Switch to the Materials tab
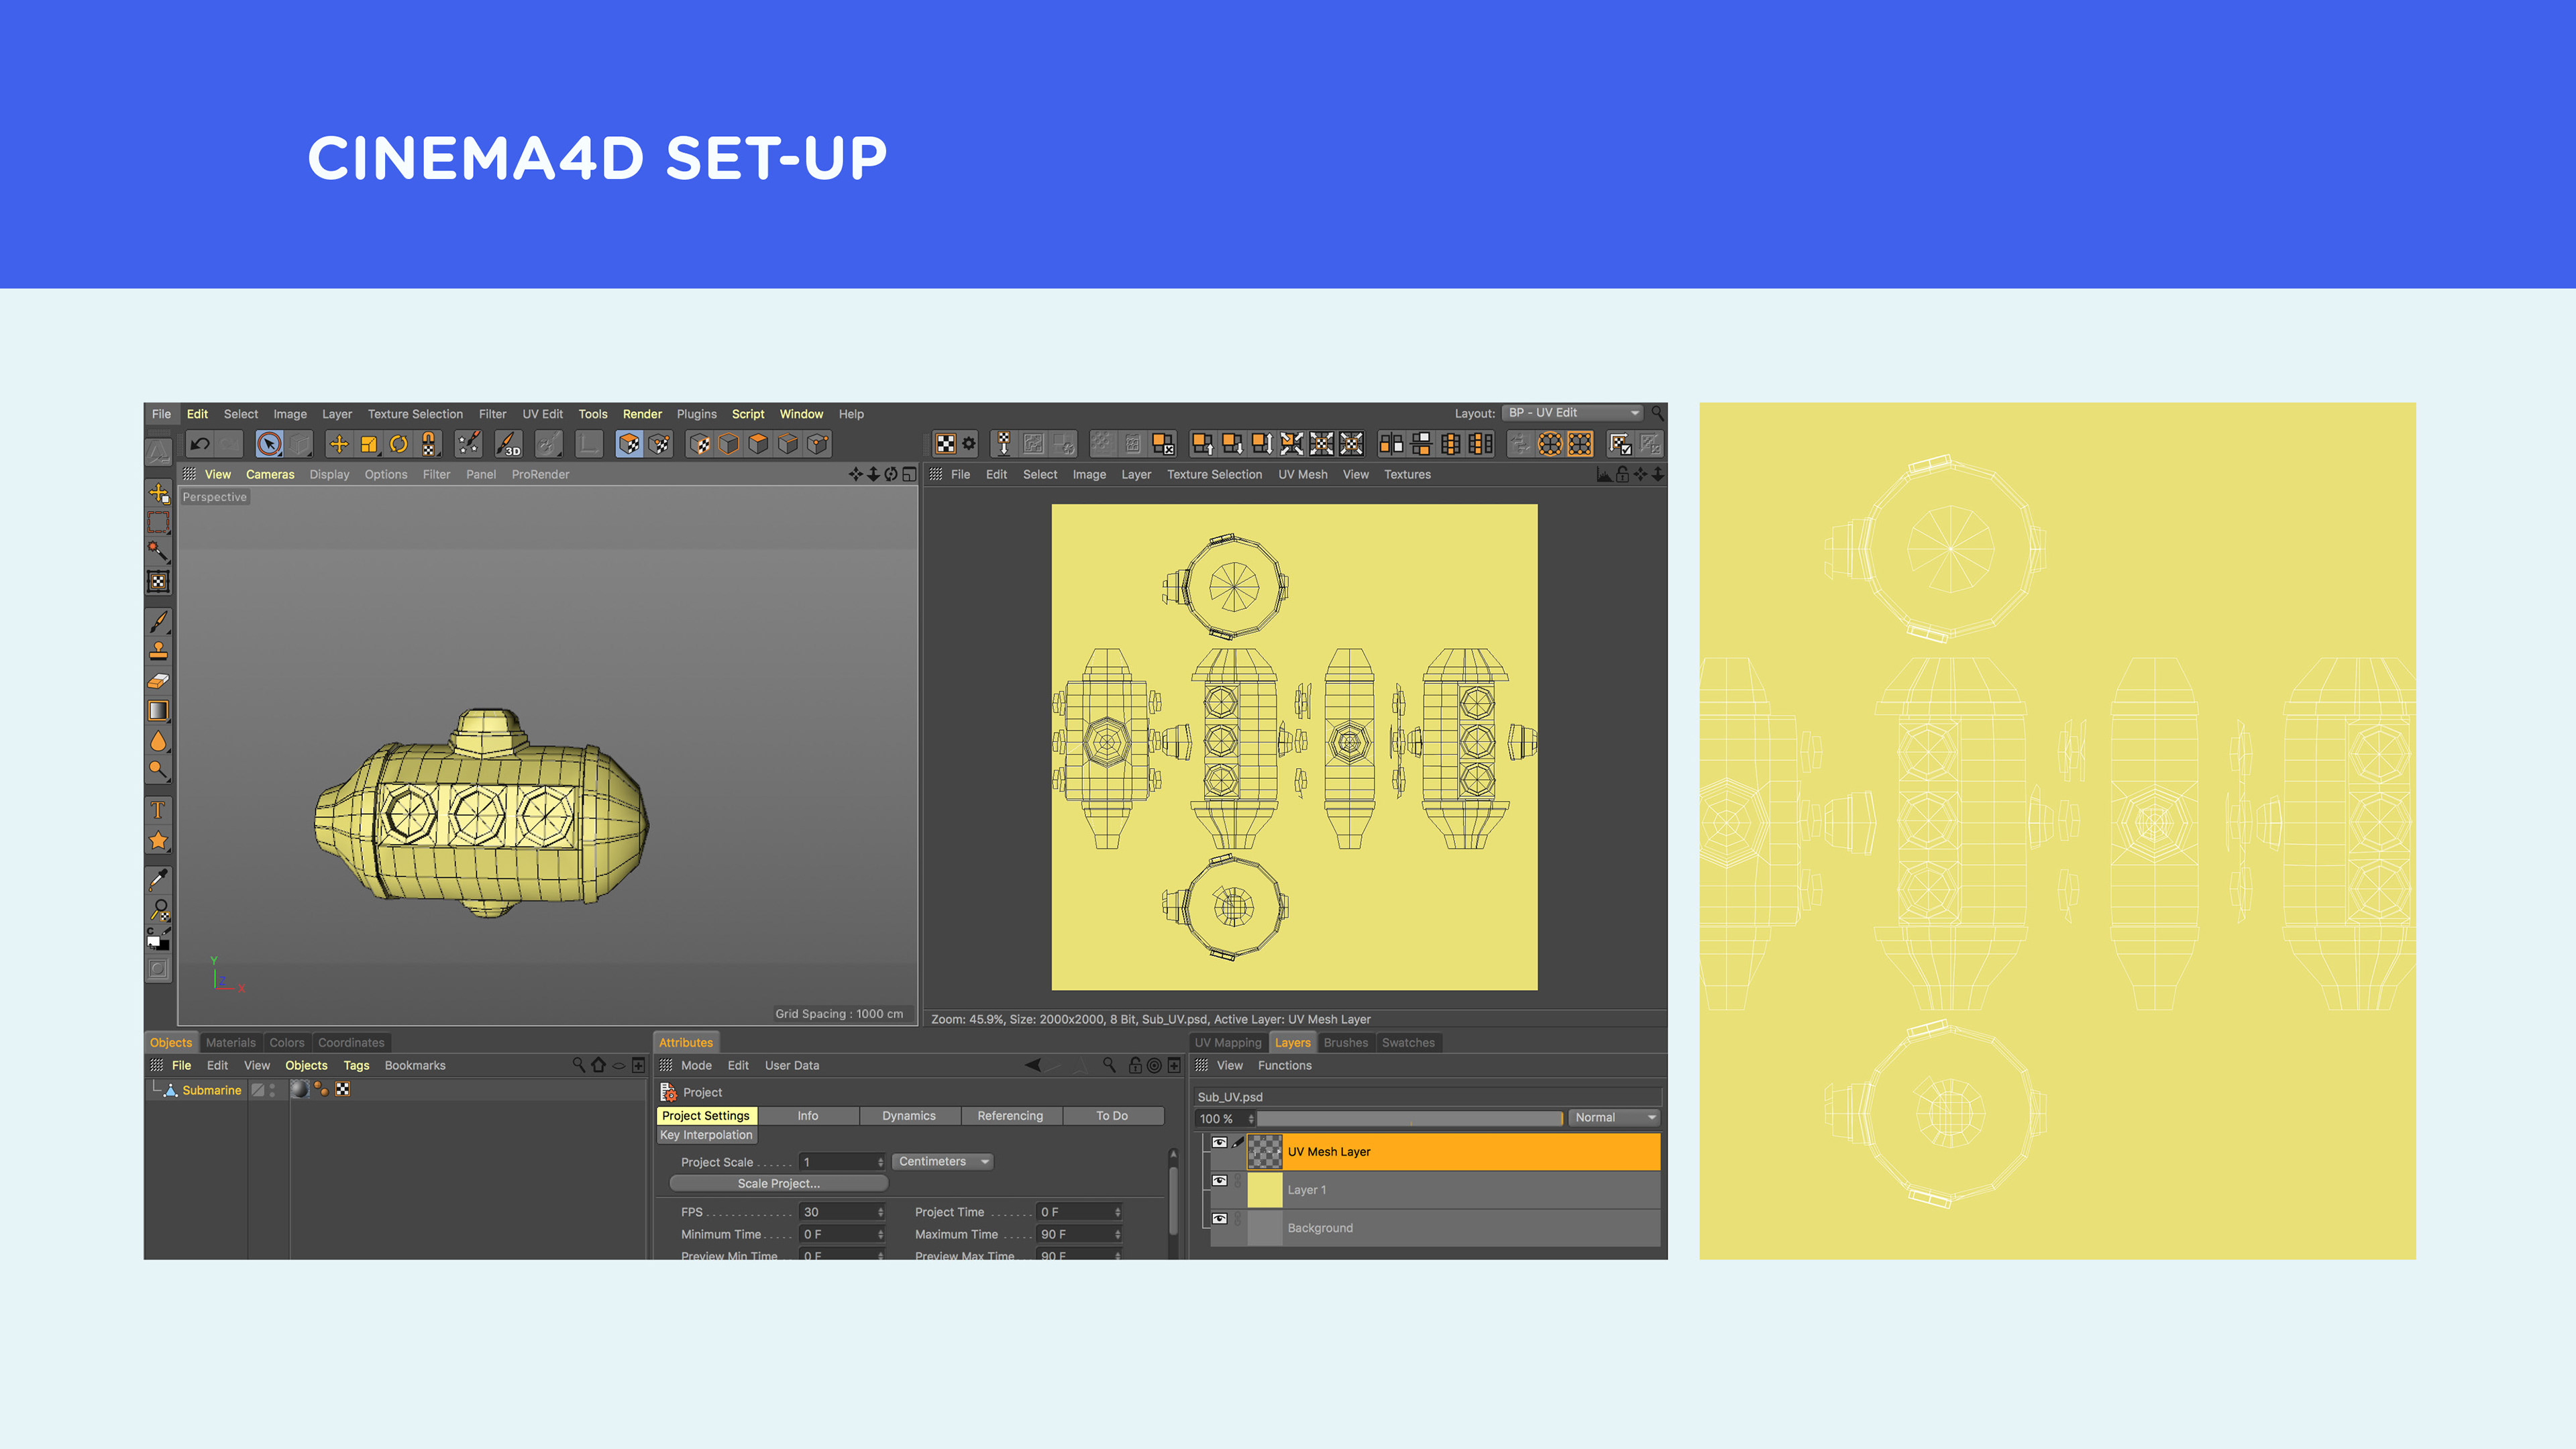 pos(230,1042)
